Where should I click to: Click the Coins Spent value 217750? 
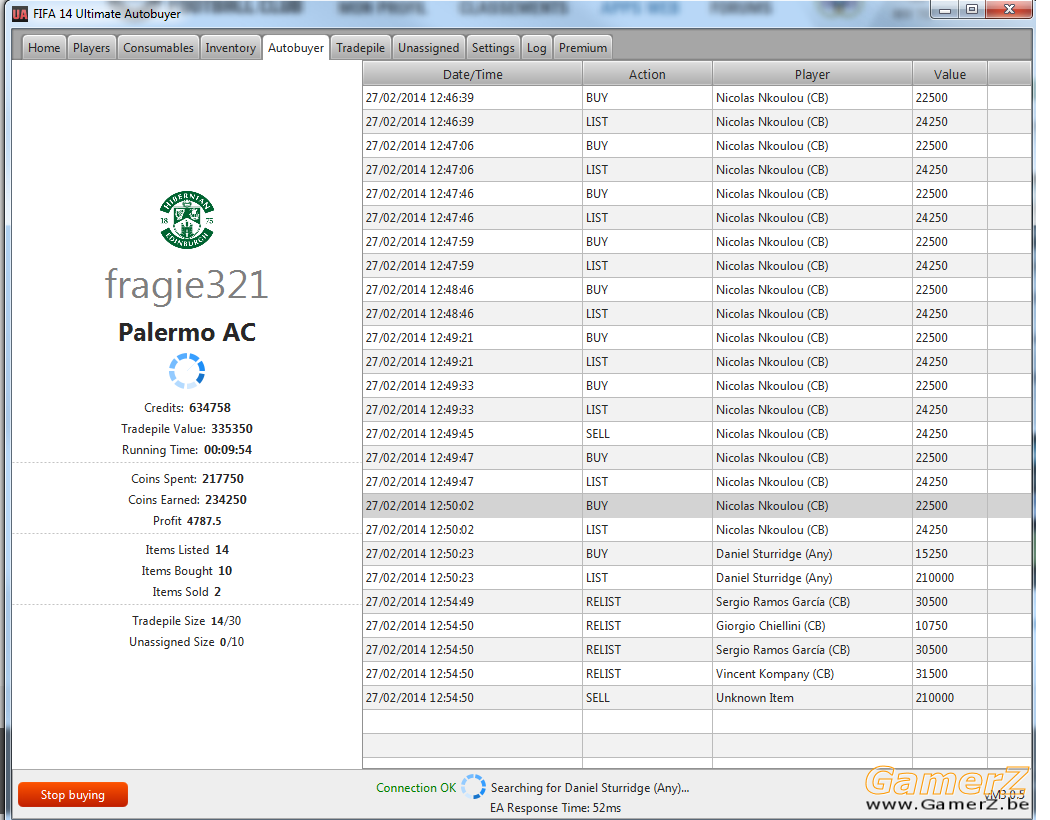point(223,479)
